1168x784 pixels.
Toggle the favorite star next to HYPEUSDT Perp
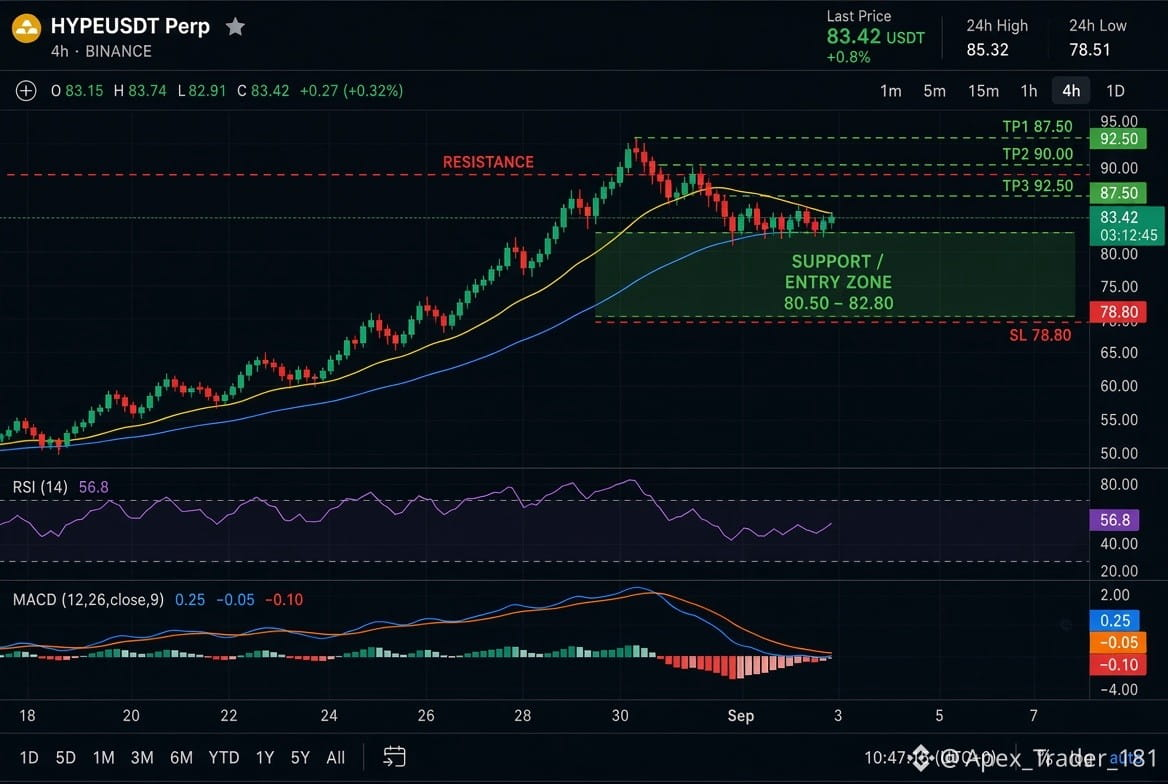click(x=235, y=27)
